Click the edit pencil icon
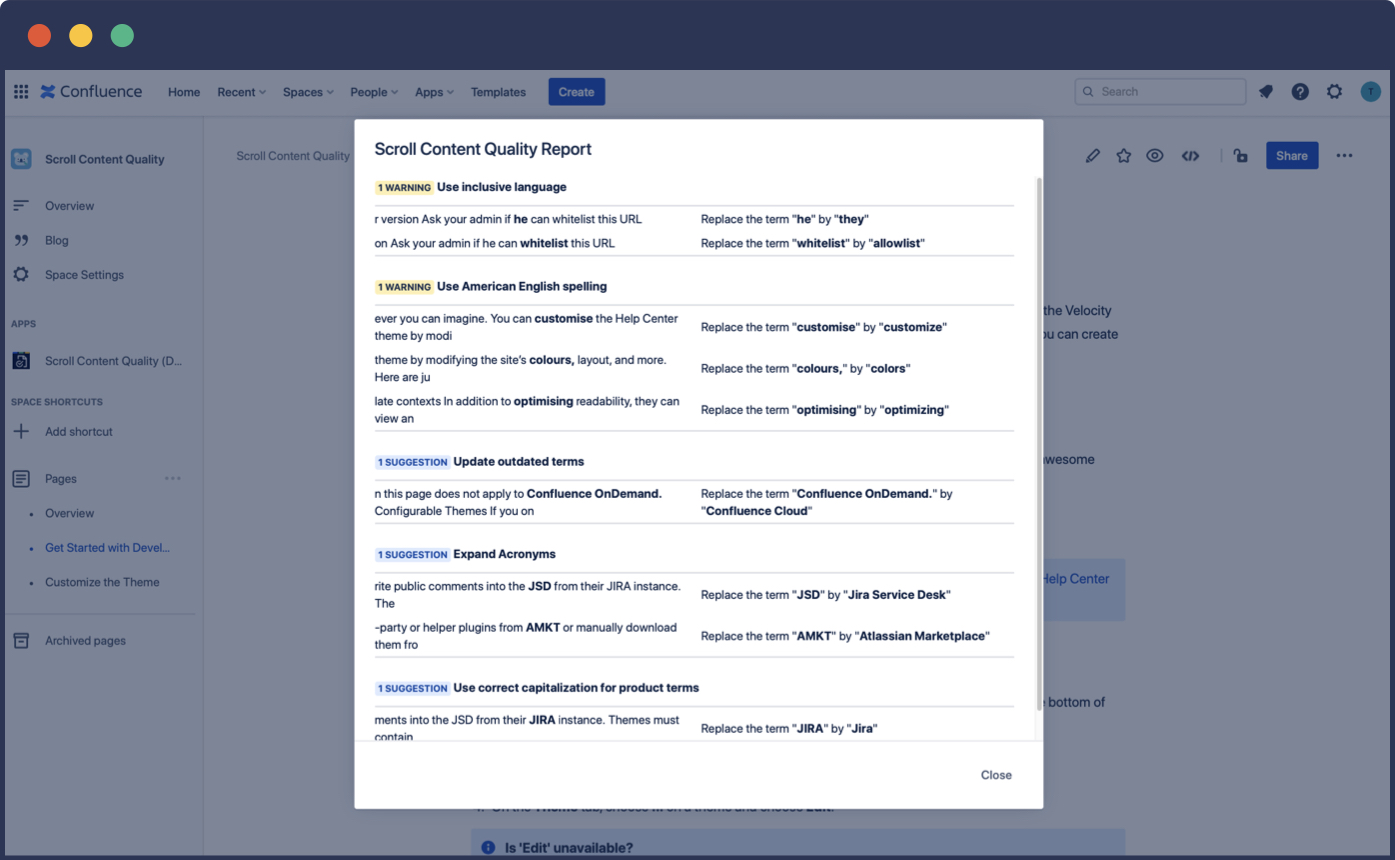Screen dimensions: 1395x860 (1093, 156)
